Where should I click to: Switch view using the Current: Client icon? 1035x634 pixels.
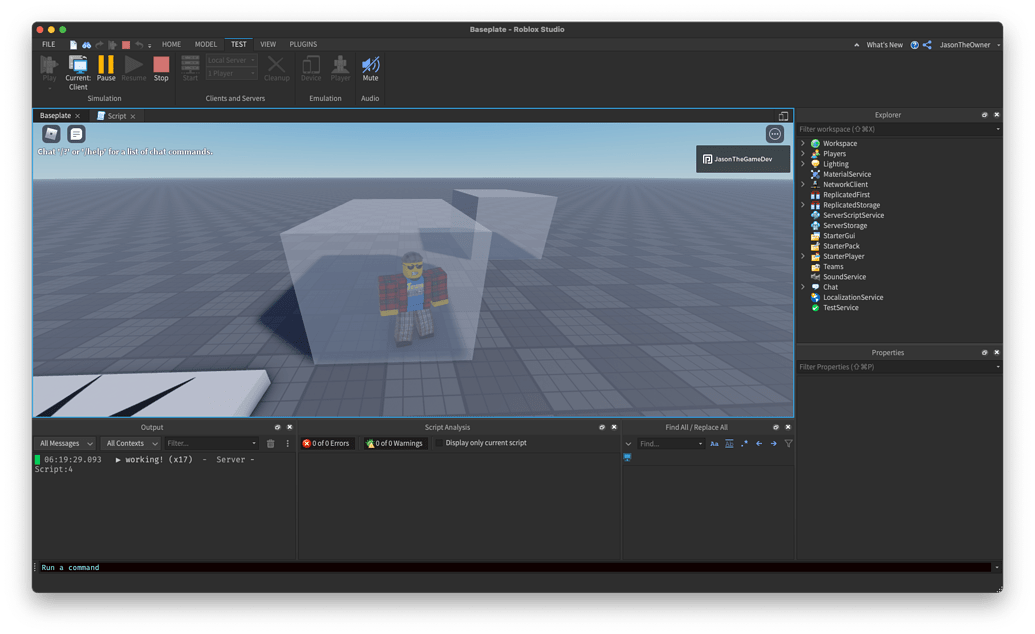click(x=78, y=70)
